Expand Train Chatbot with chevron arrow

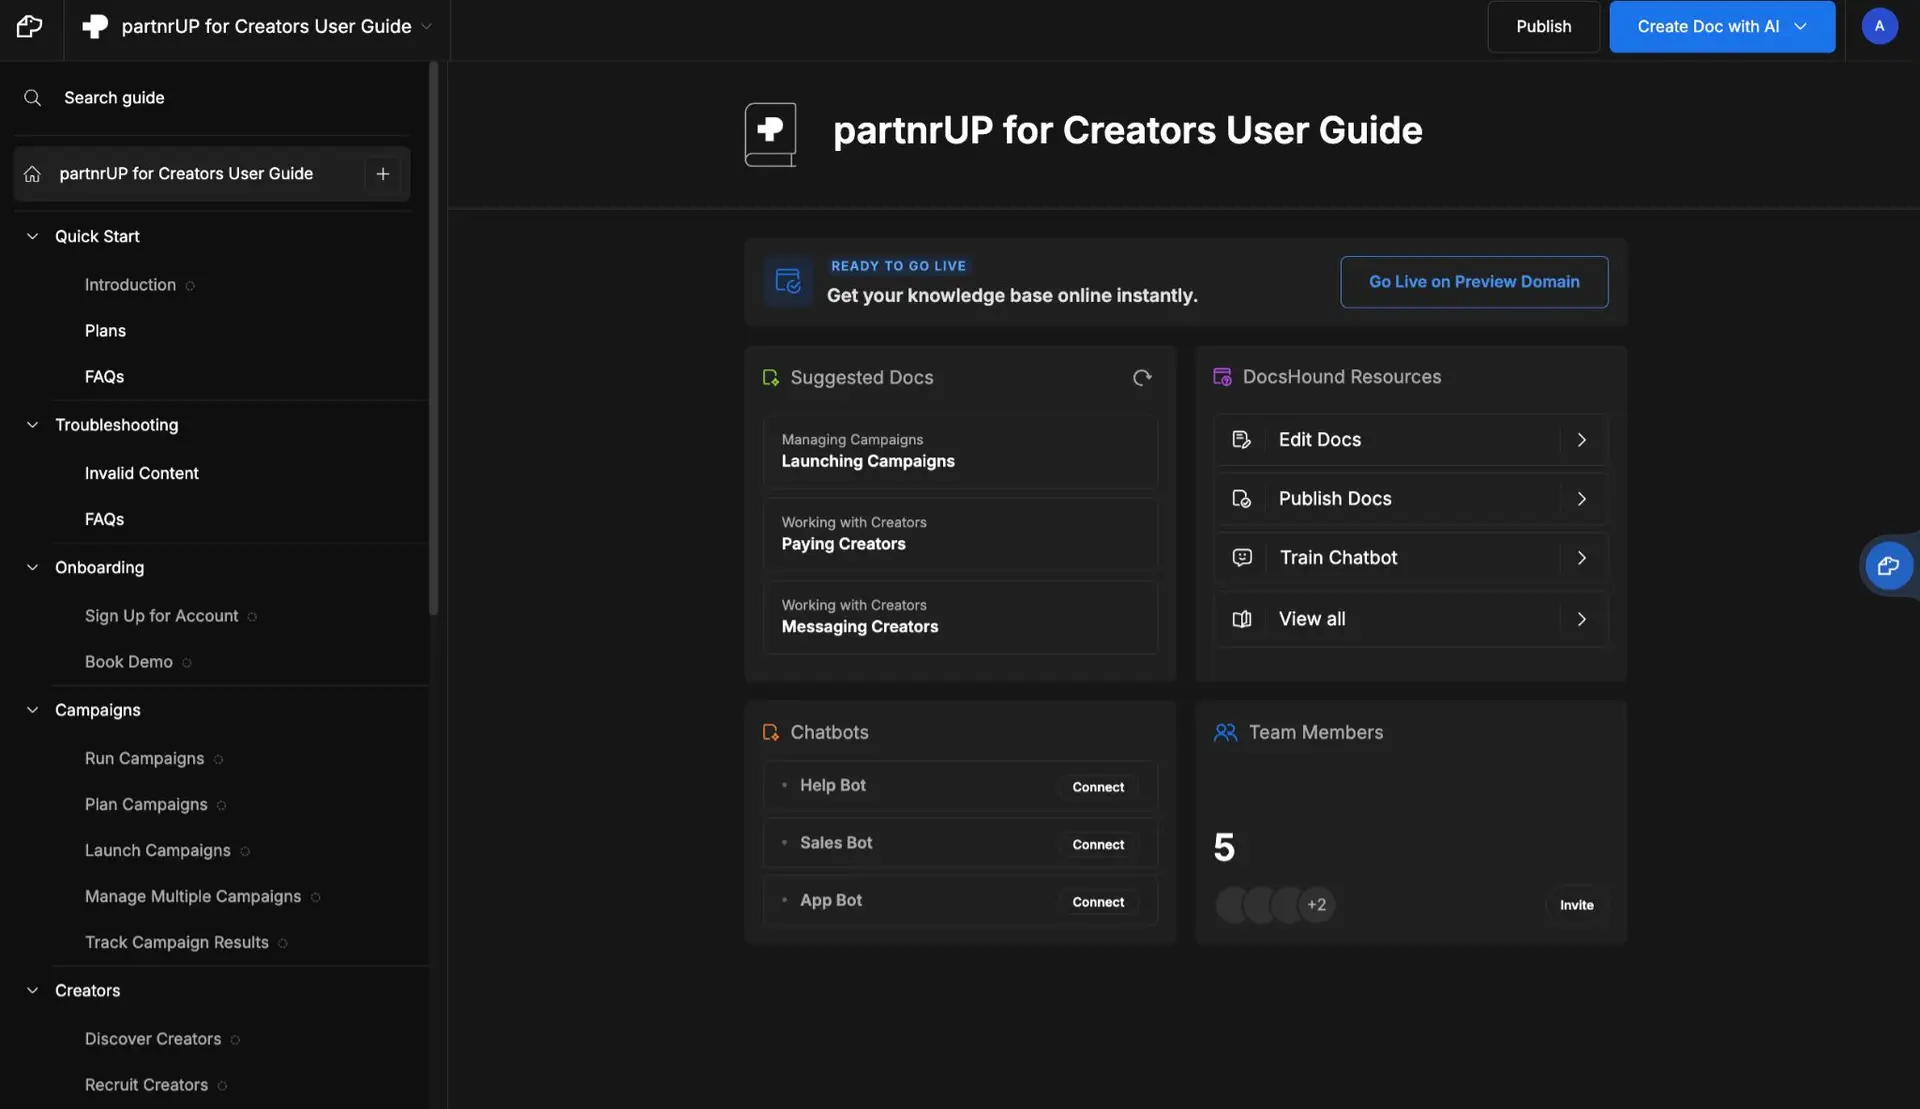[x=1581, y=558]
